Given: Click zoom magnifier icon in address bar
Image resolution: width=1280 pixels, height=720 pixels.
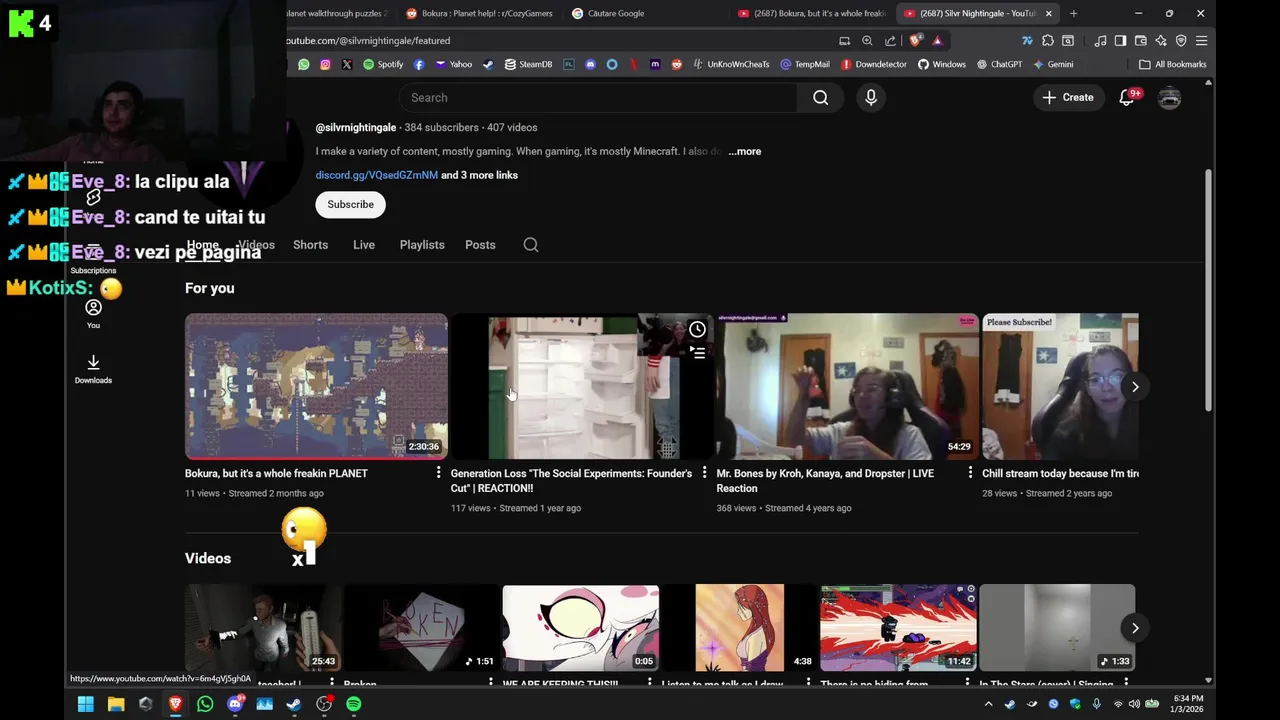Looking at the screenshot, I should pyautogui.click(x=867, y=41).
